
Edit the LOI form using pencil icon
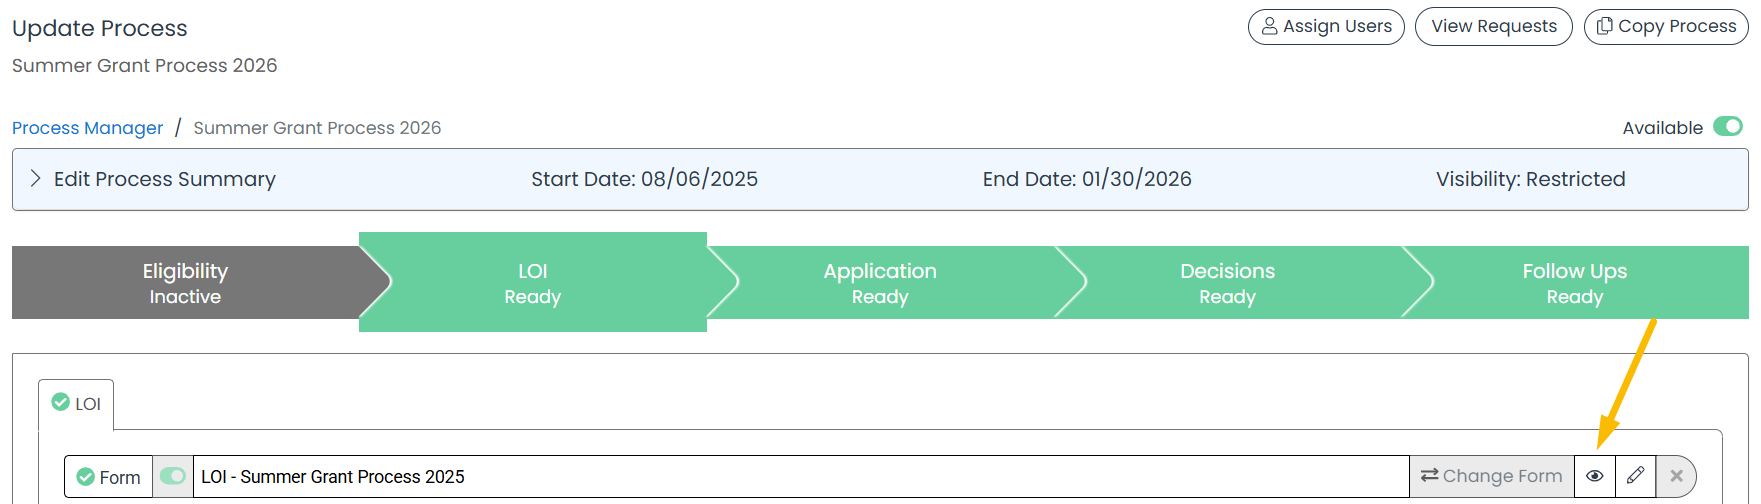tap(1635, 476)
